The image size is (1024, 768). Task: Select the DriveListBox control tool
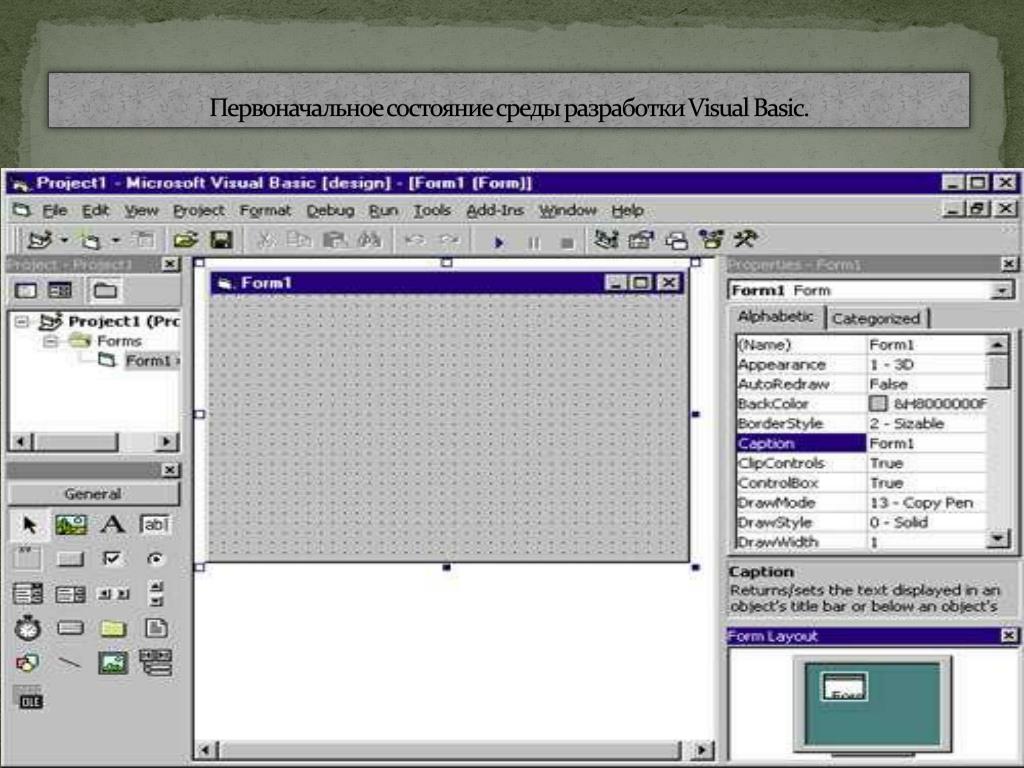pos(70,628)
